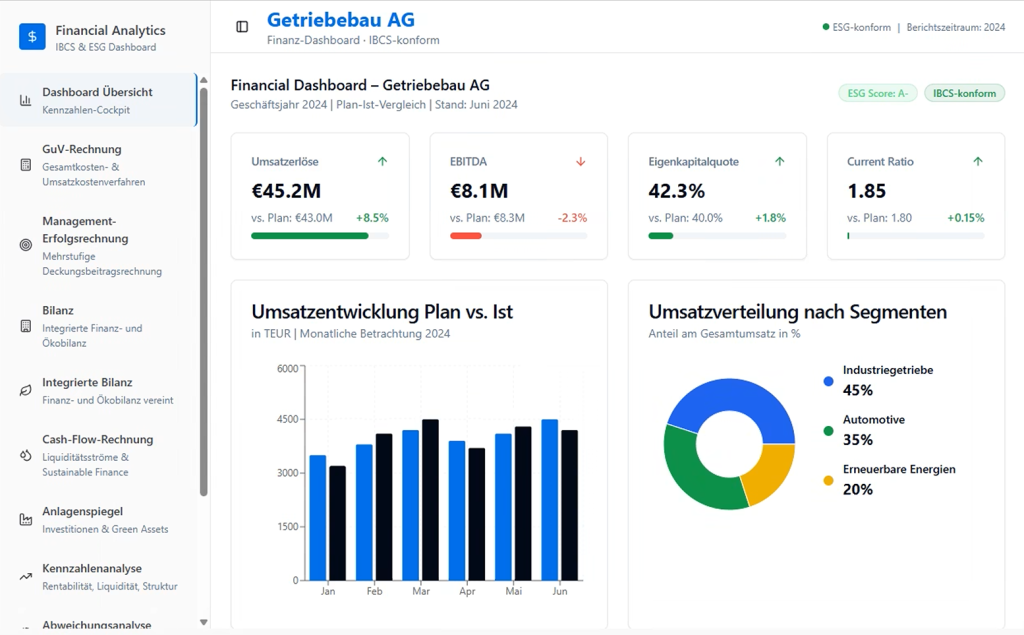Click the IBCS-konform badge

point(964,93)
